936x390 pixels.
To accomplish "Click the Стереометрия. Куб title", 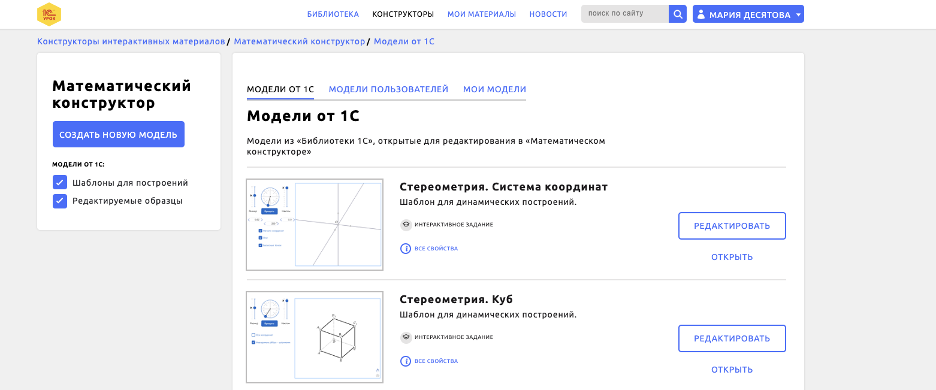I will coord(456,299).
